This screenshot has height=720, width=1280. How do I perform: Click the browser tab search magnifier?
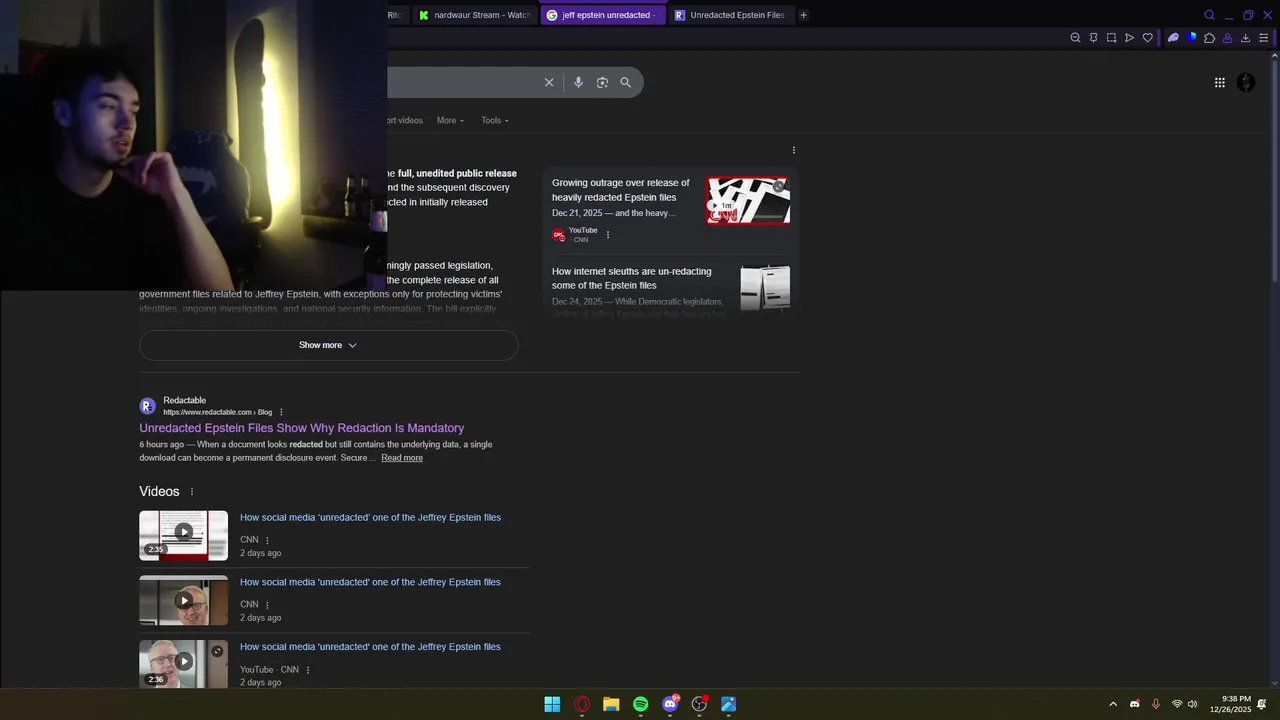pyautogui.click(x=1209, y=15)
